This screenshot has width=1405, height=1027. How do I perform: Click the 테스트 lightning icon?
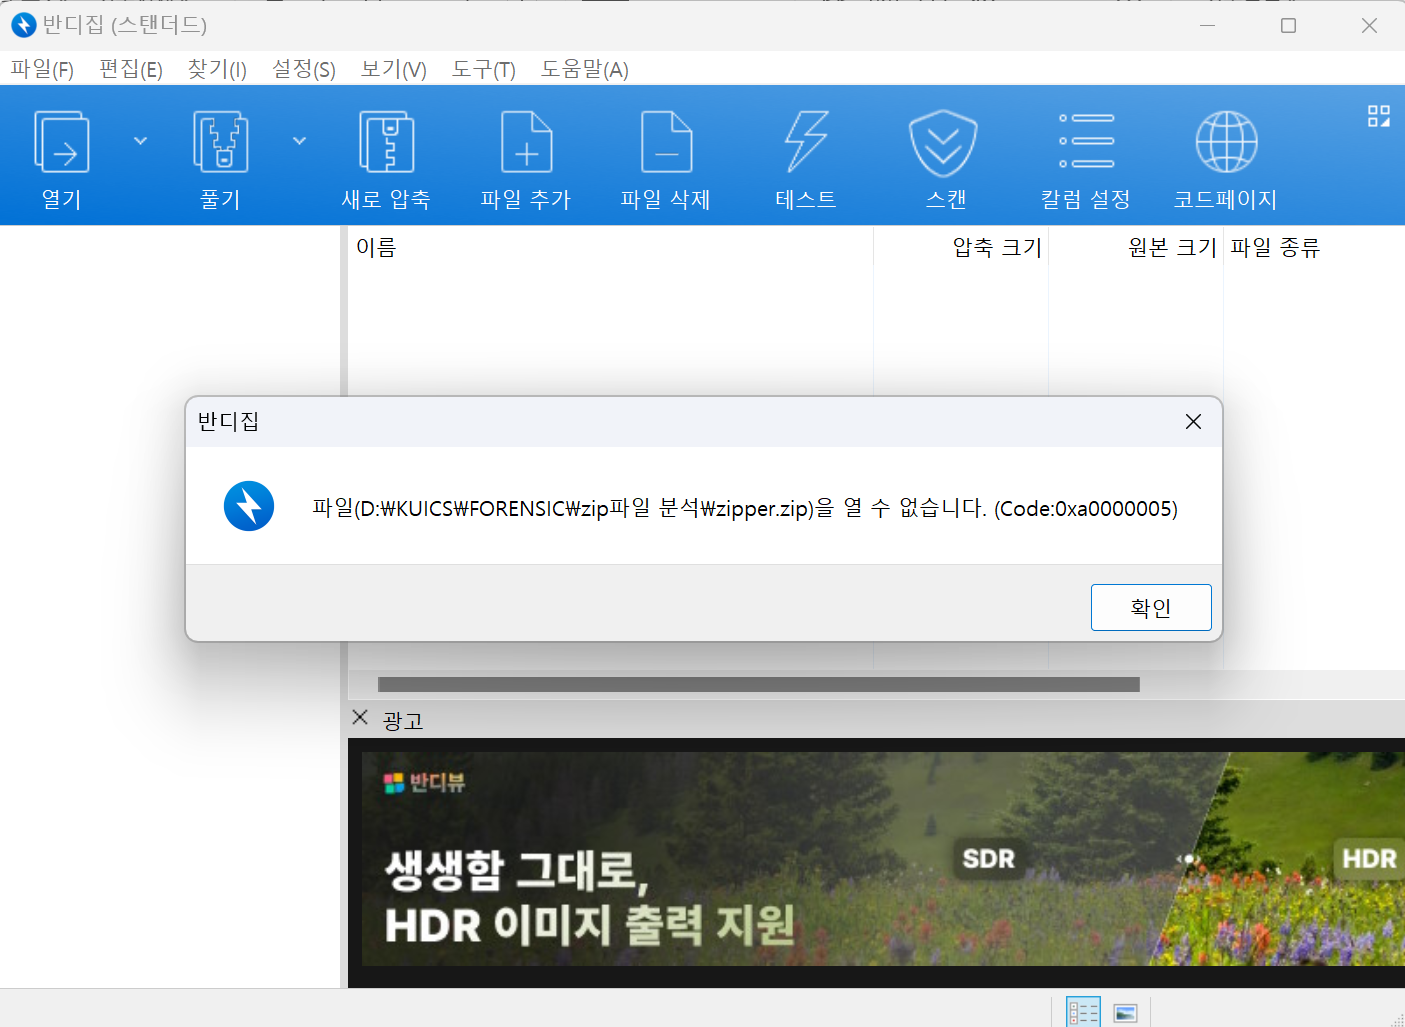point(806,142)
